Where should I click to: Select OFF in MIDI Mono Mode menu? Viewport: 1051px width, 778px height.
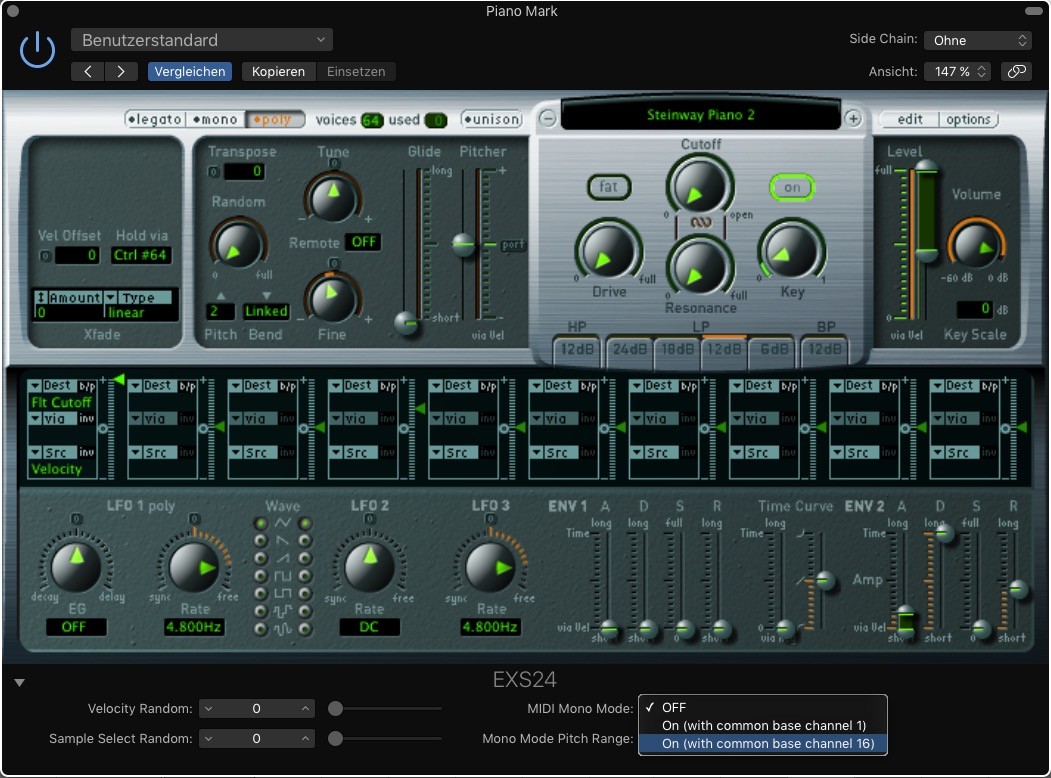pos(763,707)
